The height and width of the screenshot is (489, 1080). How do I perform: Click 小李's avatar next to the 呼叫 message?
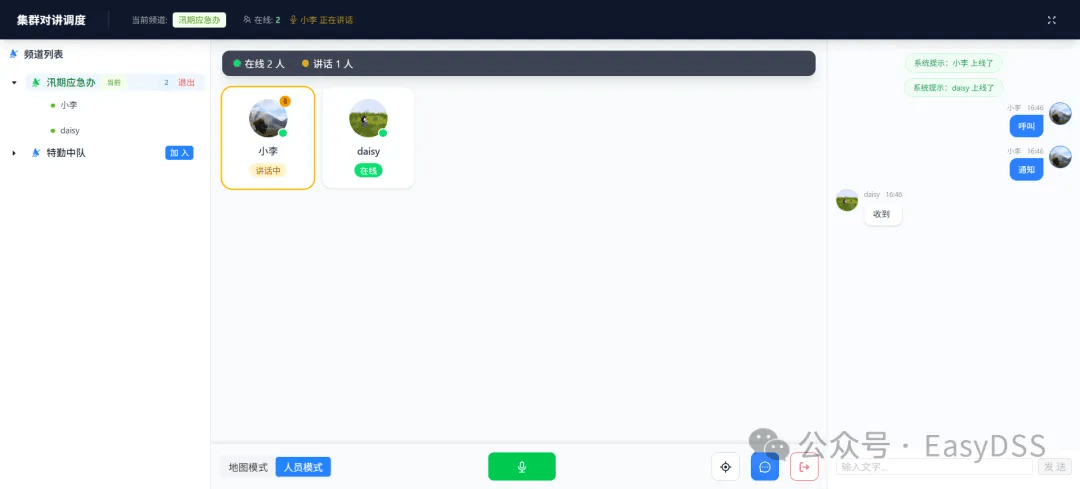tap(1060, 114)
